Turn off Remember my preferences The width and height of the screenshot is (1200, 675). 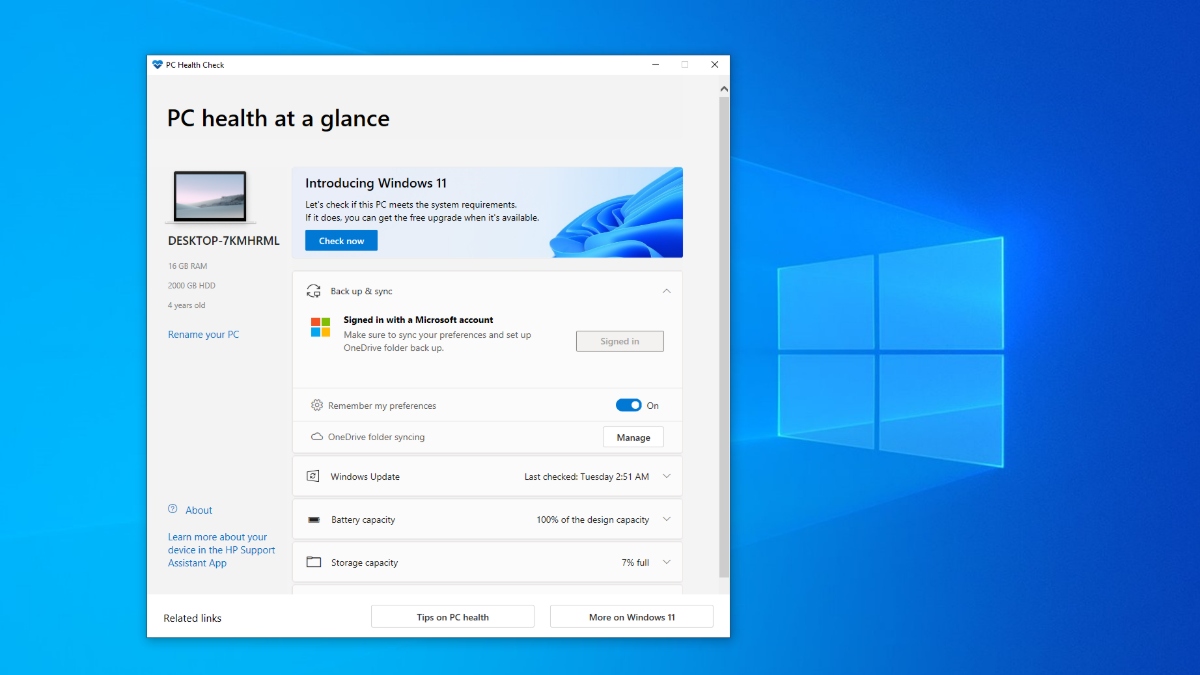(x=630, y=405)
